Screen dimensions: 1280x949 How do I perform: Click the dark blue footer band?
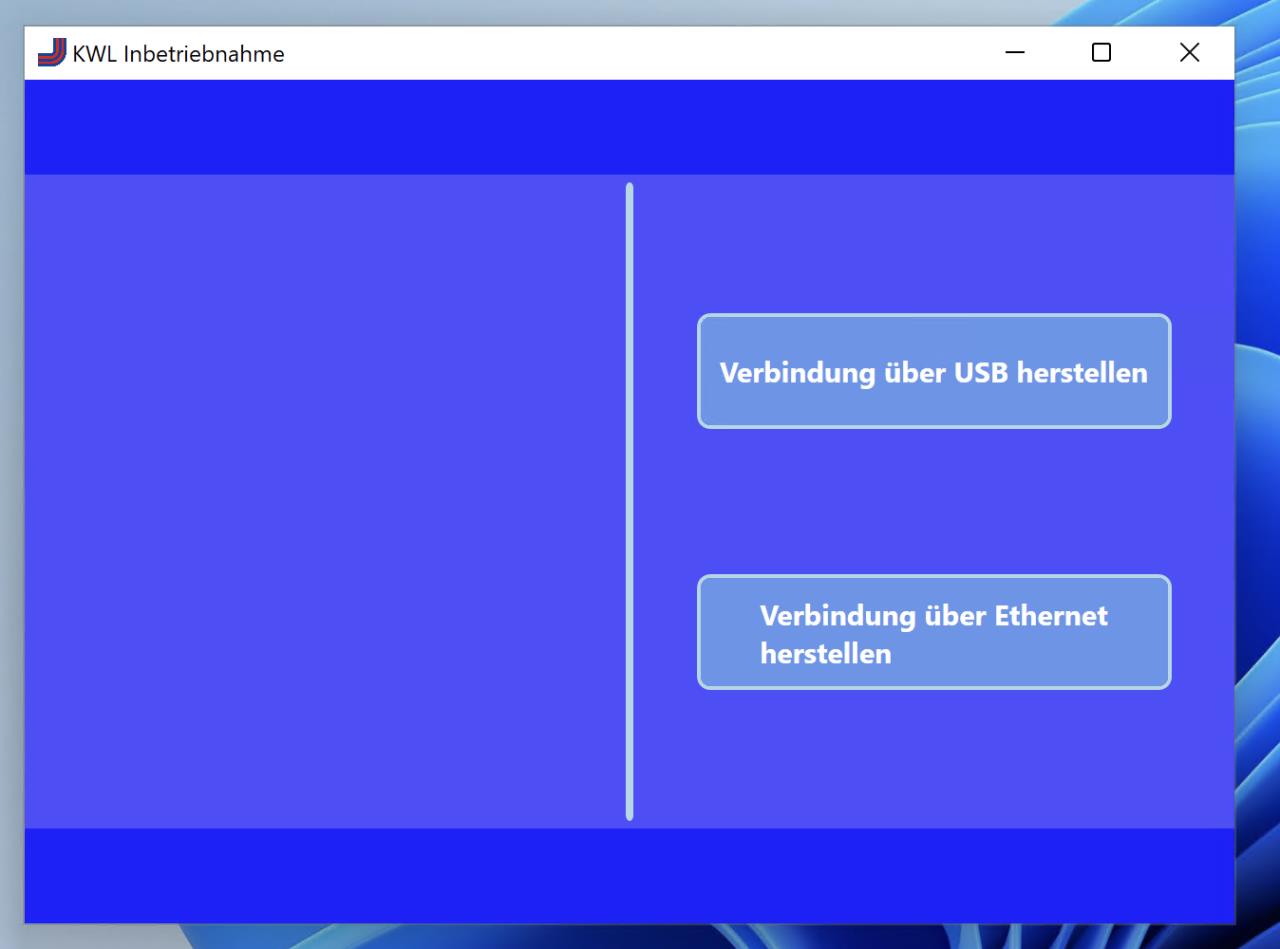[628, 875]
